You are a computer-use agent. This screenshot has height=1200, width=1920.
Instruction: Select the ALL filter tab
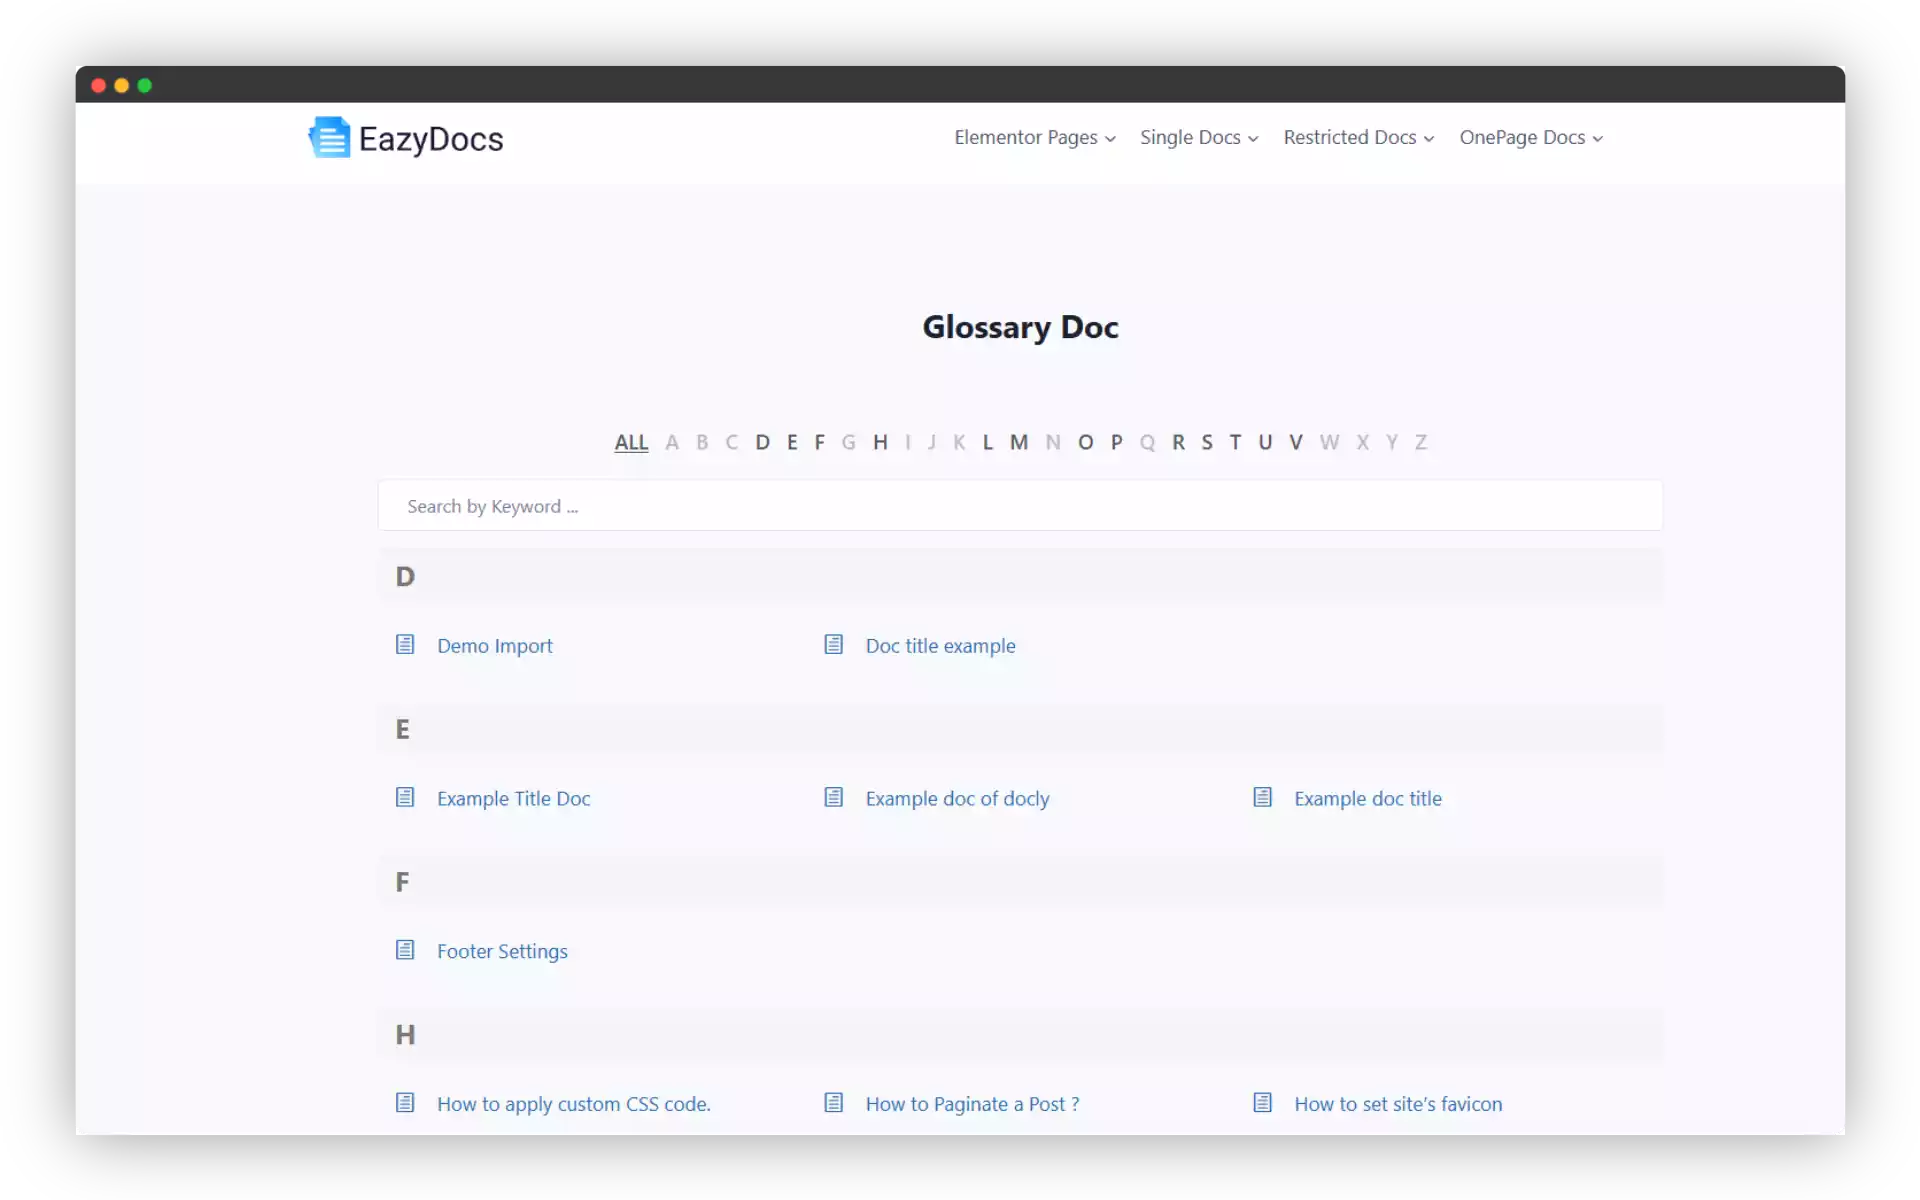tap(631, 441)
